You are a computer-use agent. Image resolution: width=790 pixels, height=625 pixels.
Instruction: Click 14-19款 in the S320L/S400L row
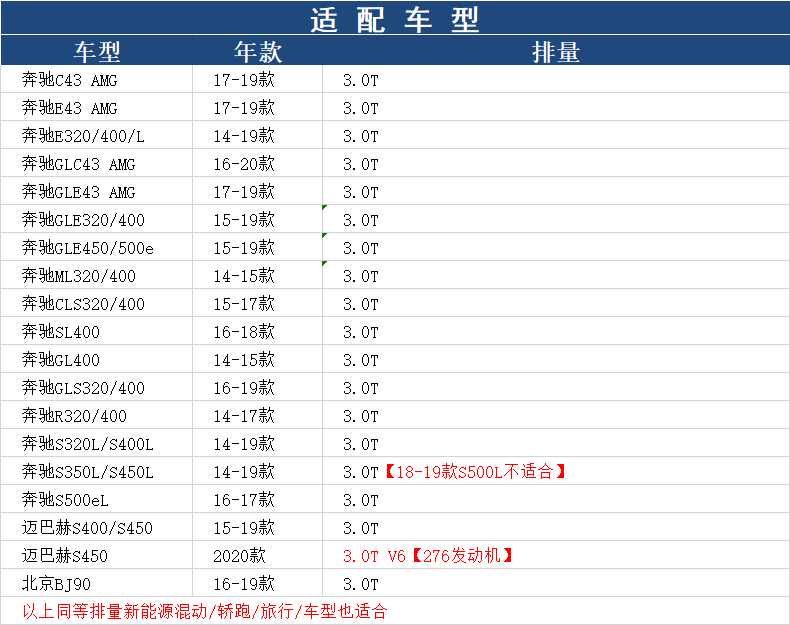tap(244, 444)
